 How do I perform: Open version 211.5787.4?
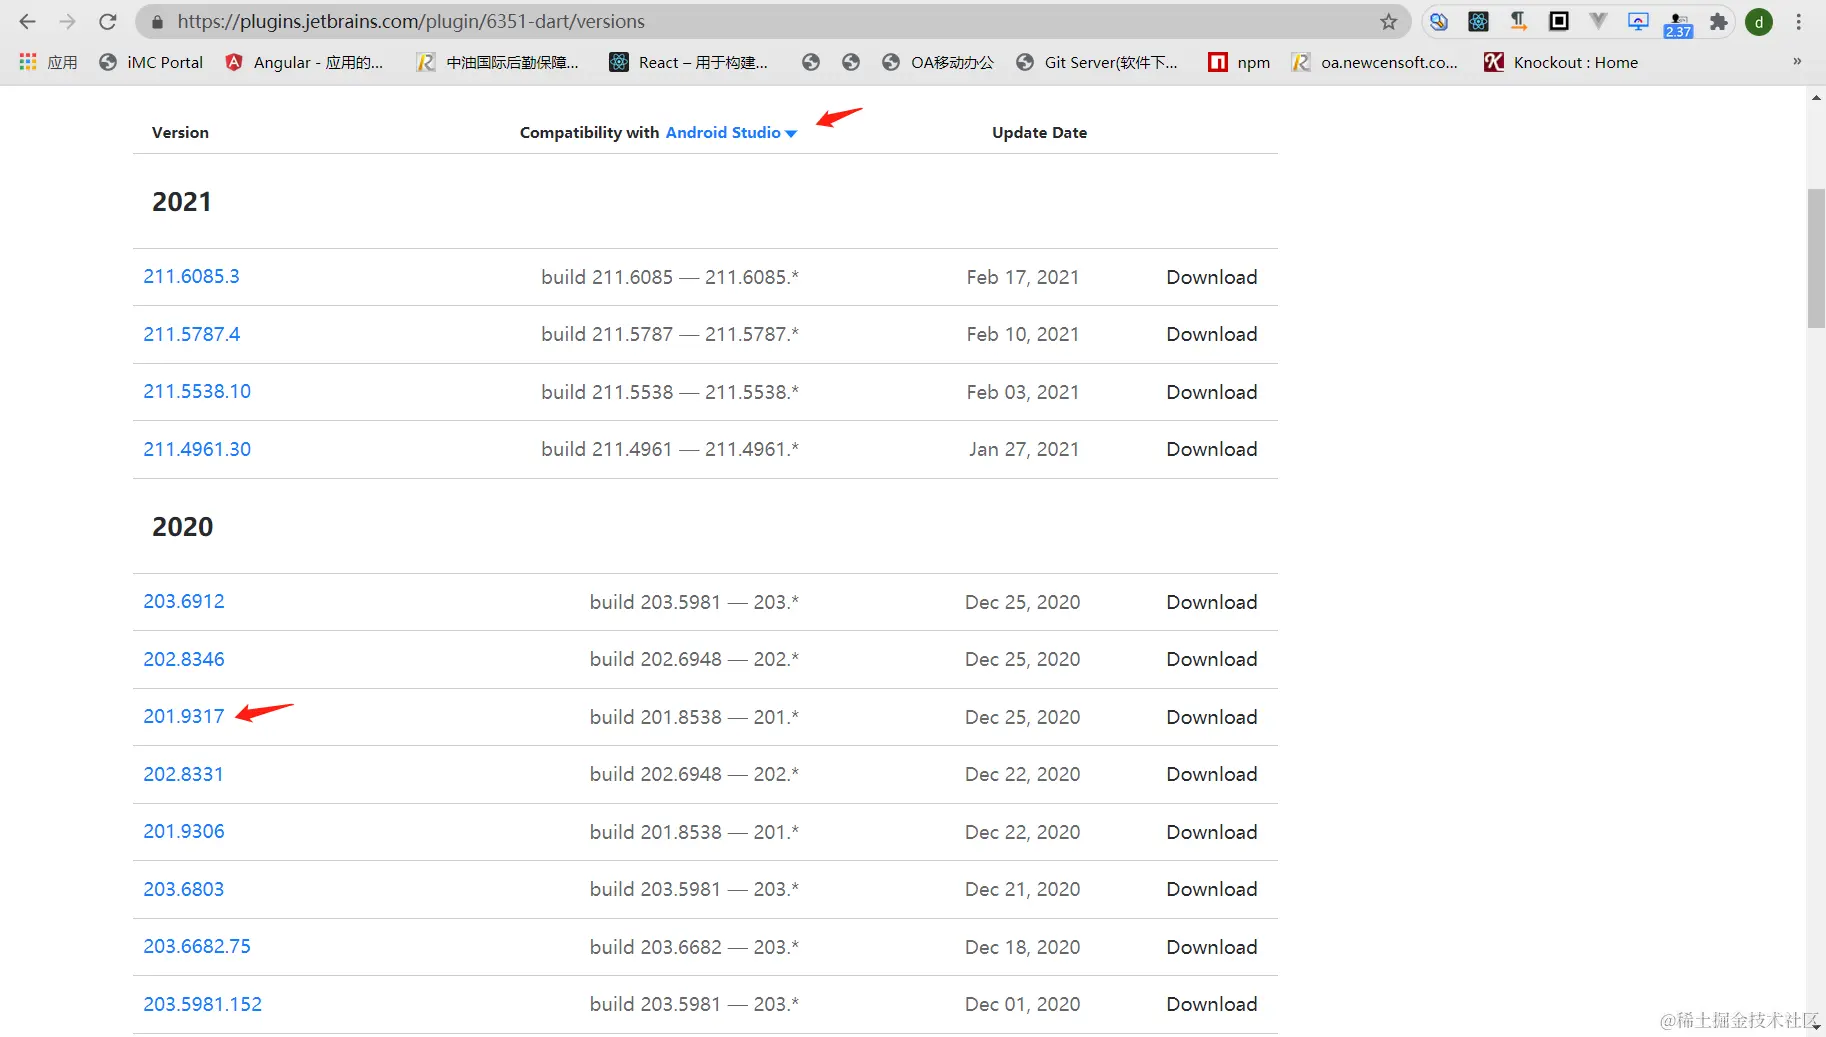[191, 334]
